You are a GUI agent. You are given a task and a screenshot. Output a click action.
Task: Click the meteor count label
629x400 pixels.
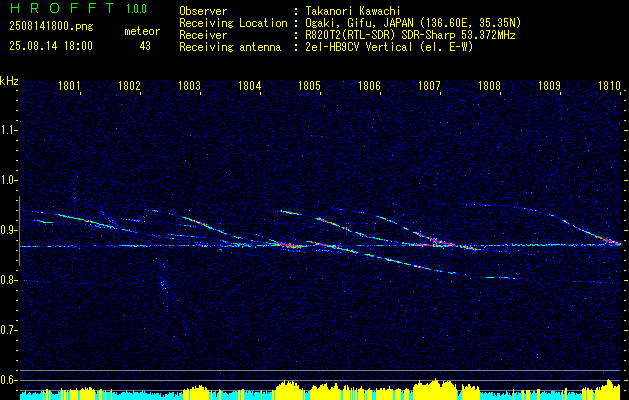[142, 31]
